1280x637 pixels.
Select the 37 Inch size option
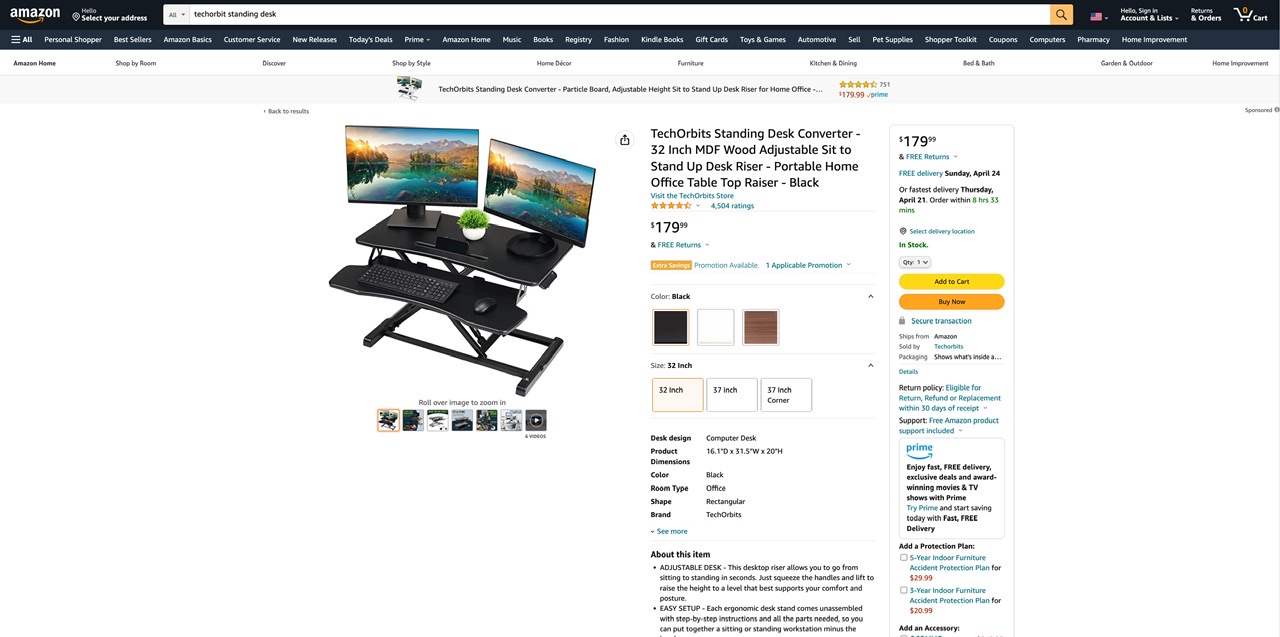pos(731,395)
